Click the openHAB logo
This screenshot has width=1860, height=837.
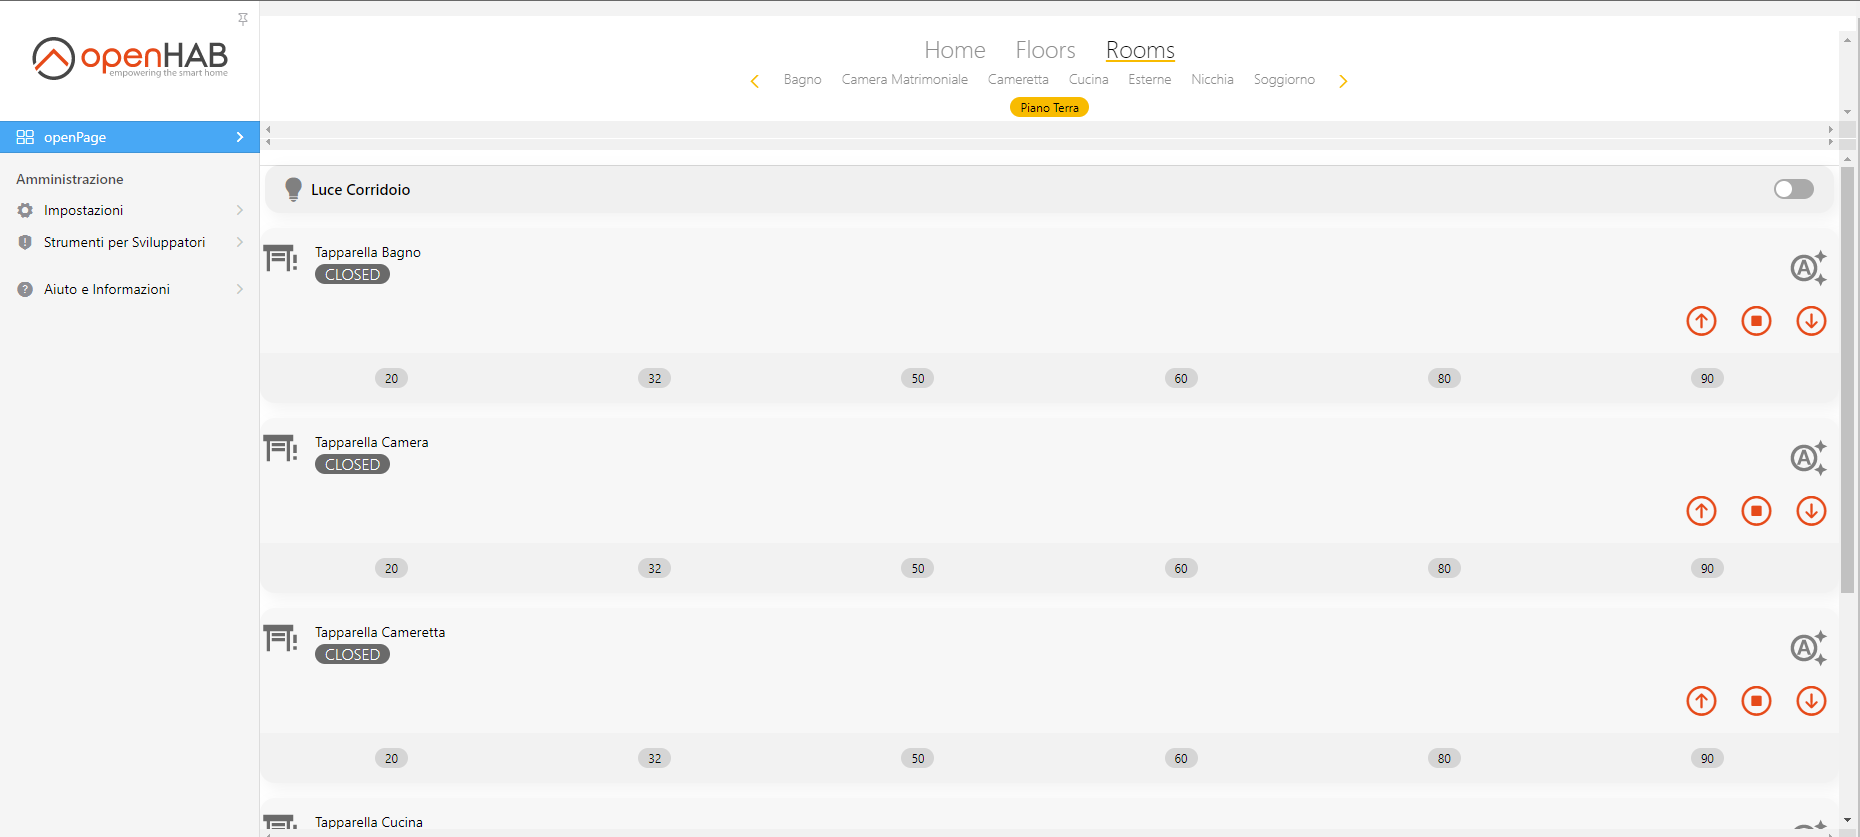click(130, 58)
